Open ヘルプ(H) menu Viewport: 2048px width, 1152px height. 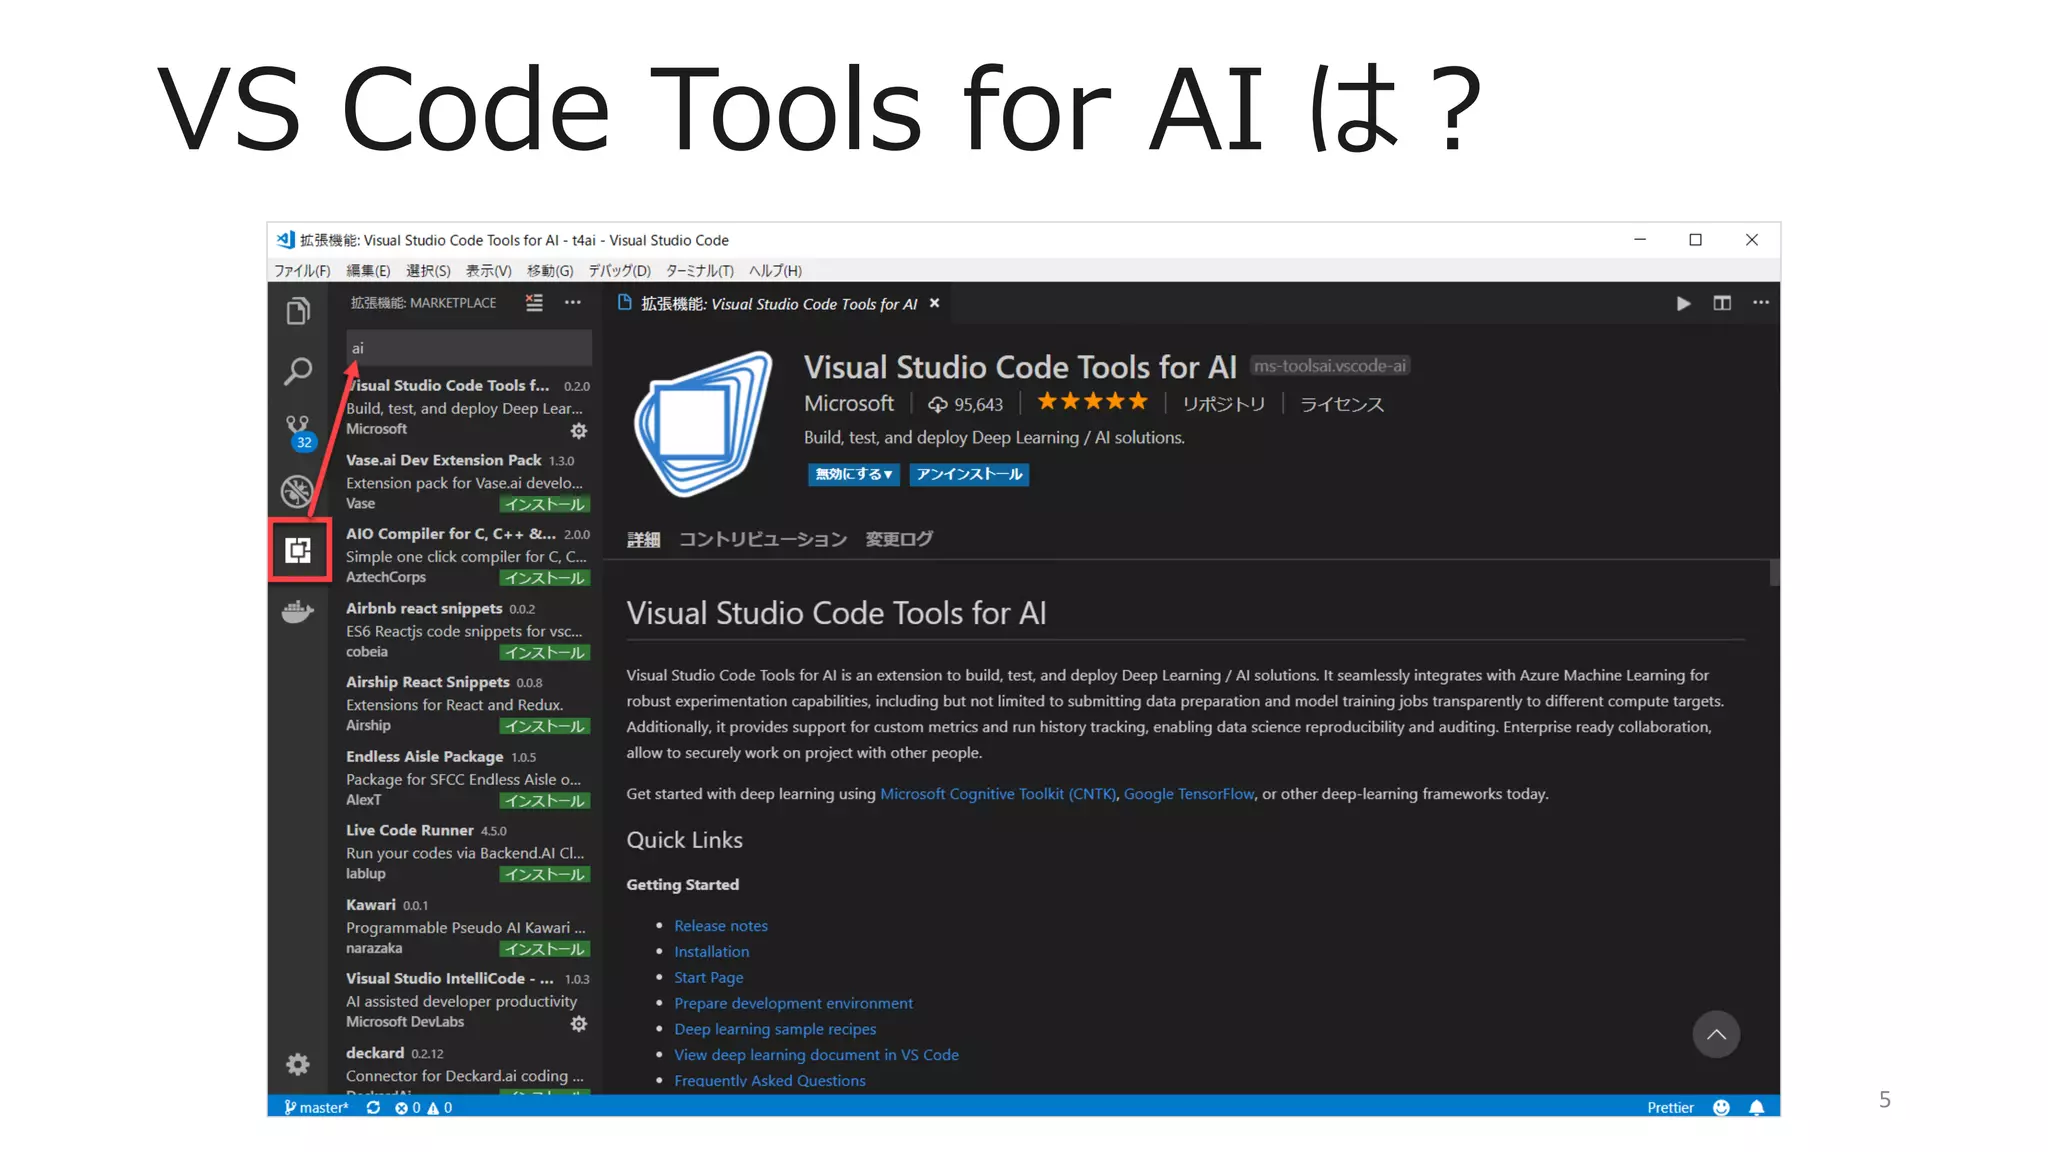pyautogui.click(x=775, y=271)
